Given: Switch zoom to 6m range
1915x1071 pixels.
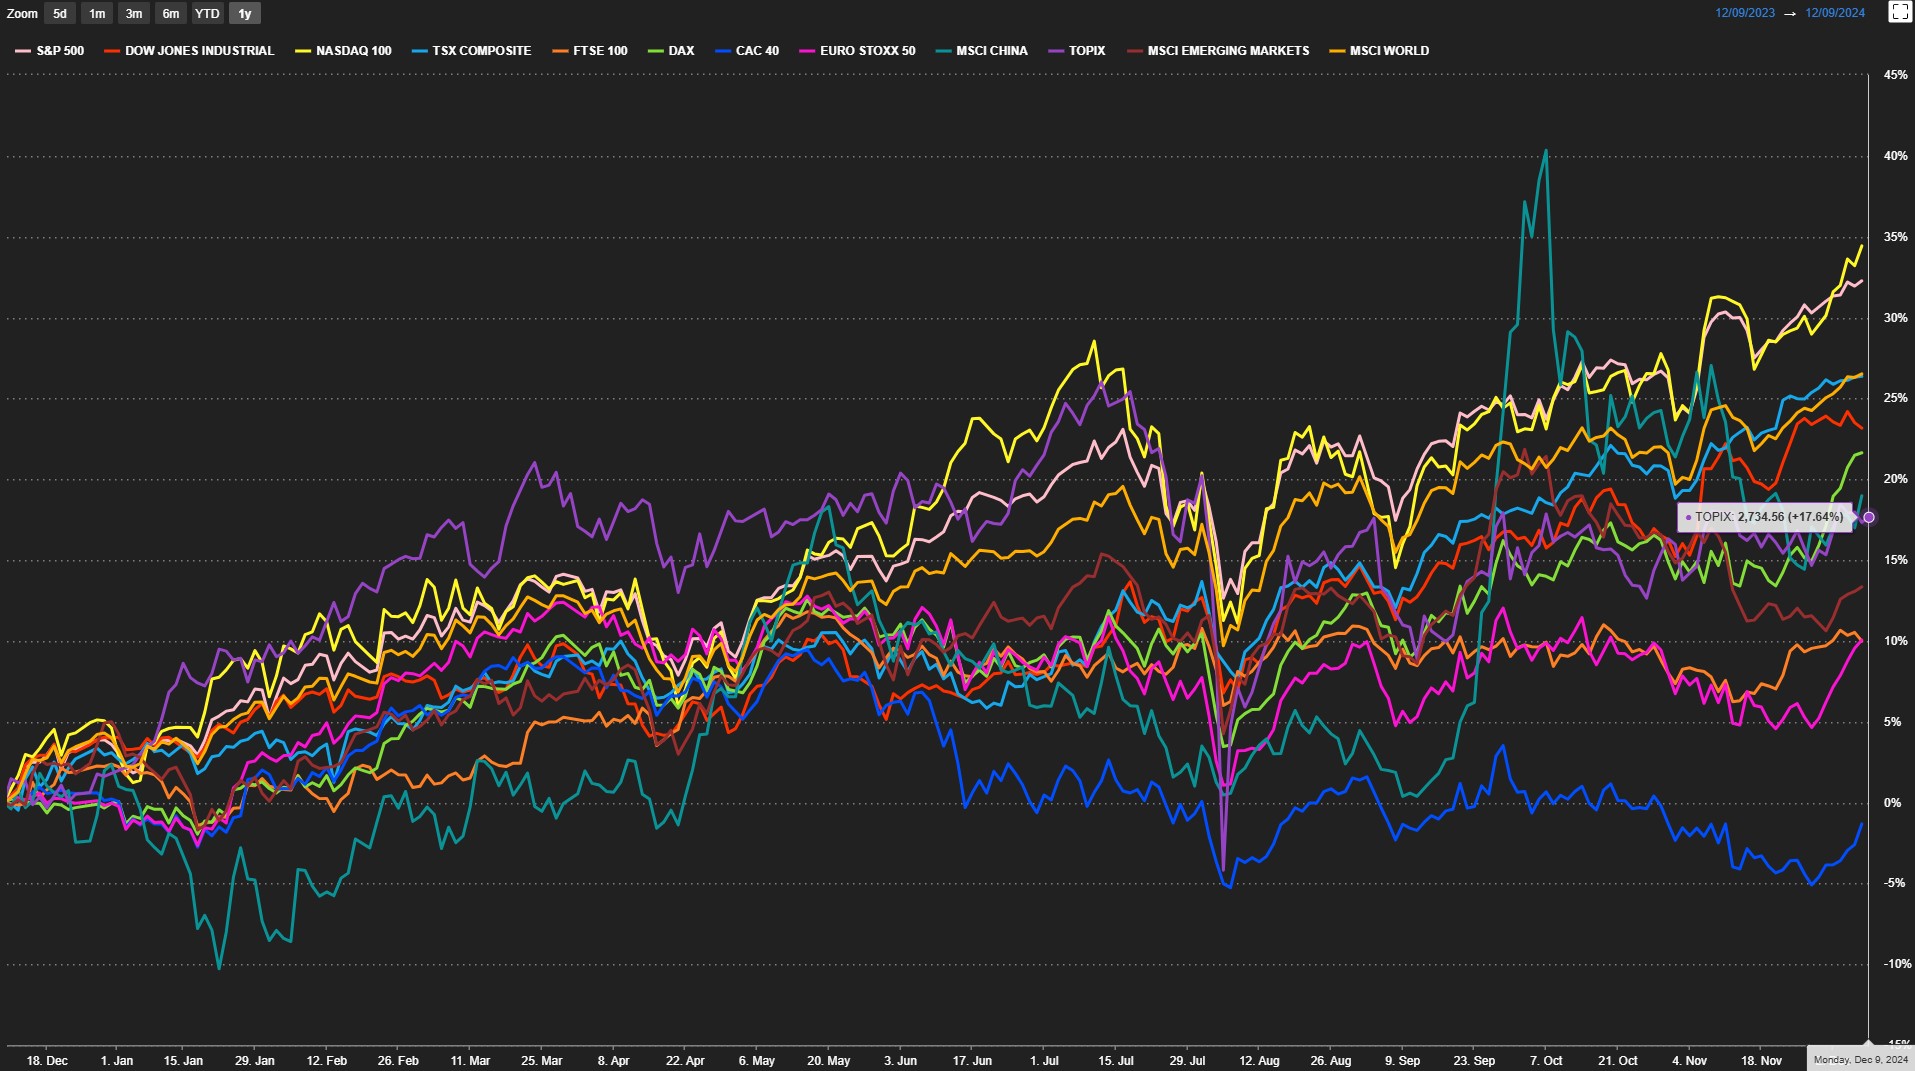Looking at the screenshot, I should [x=171, y=14].
